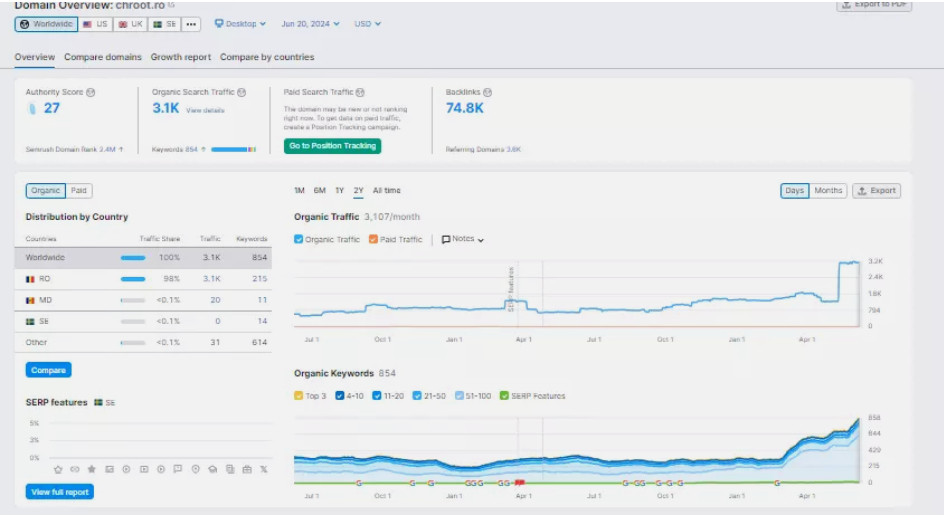Click the Paid Search Traffic info icon
944x516 pixels.
[x=360, y=92]
